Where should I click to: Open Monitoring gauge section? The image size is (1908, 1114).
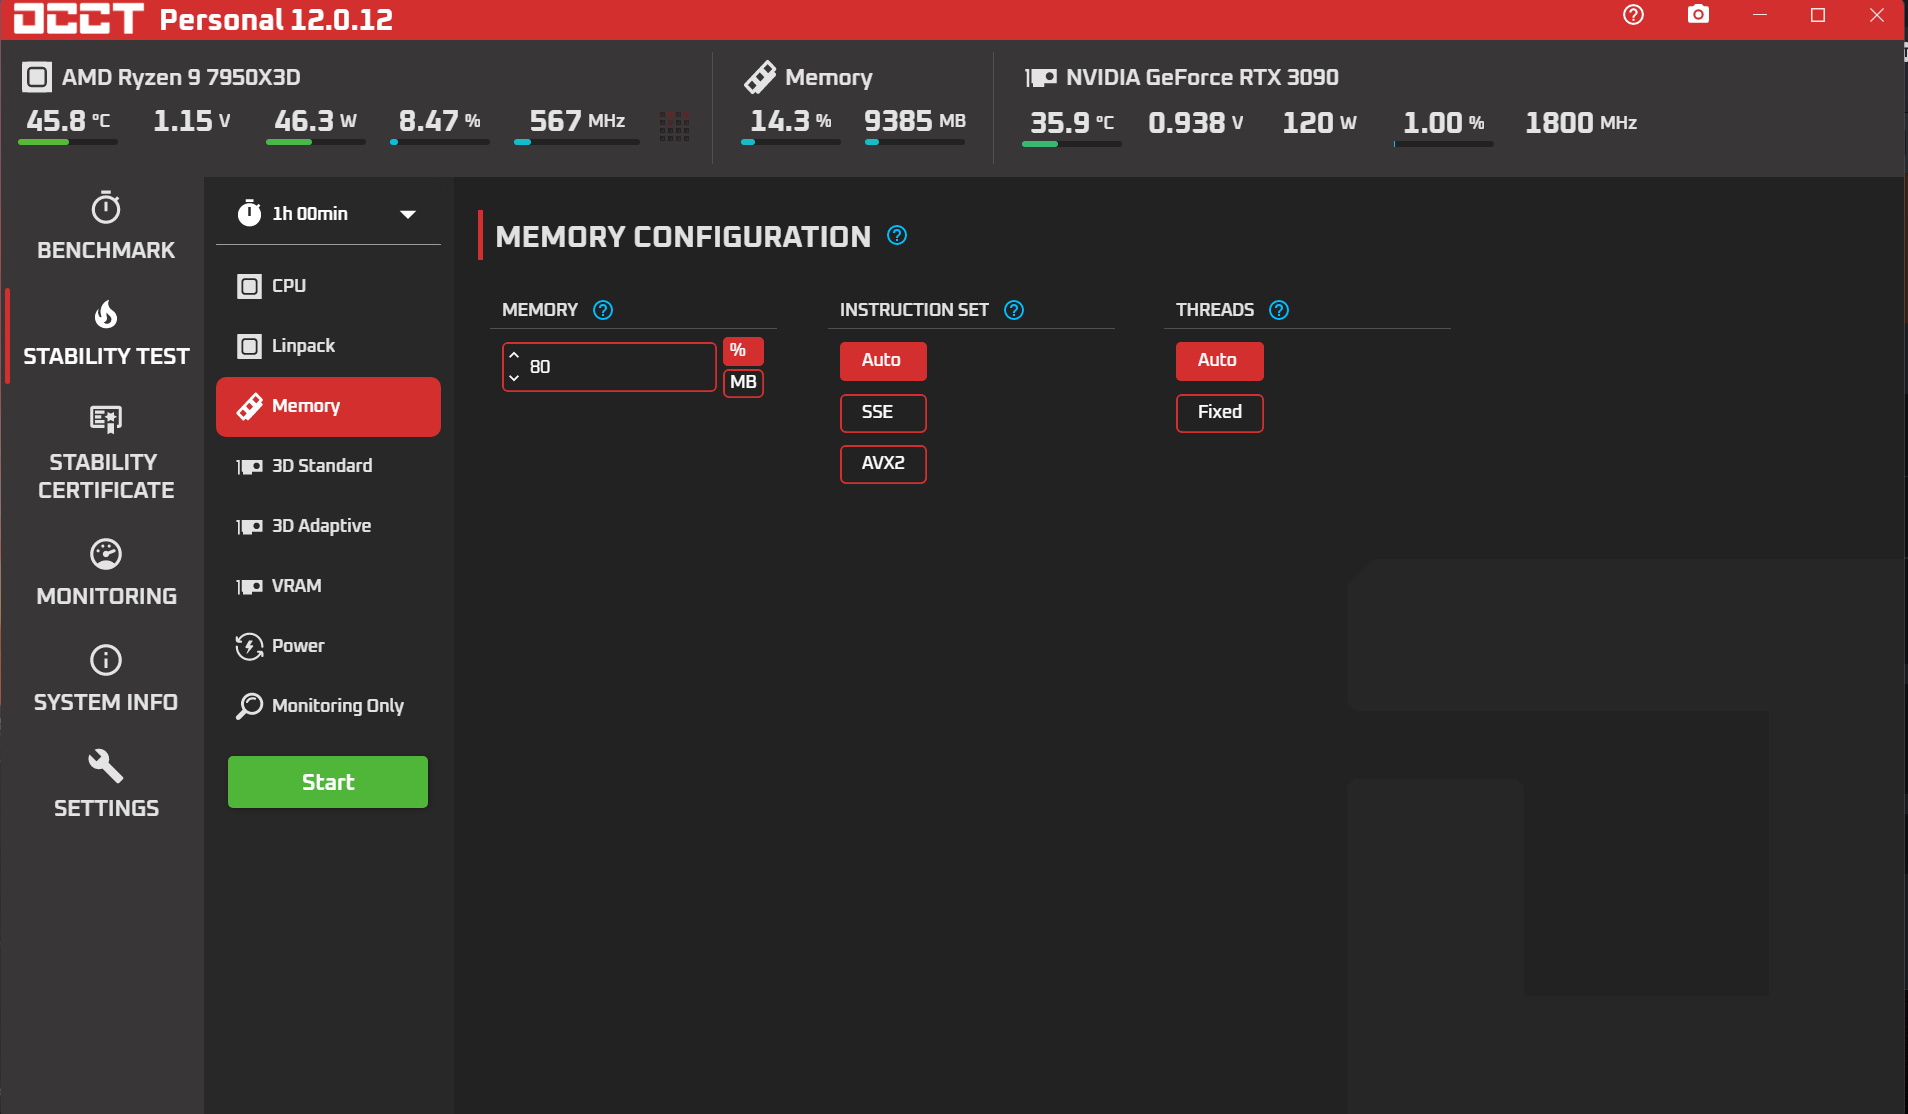(x=106, y=573)
